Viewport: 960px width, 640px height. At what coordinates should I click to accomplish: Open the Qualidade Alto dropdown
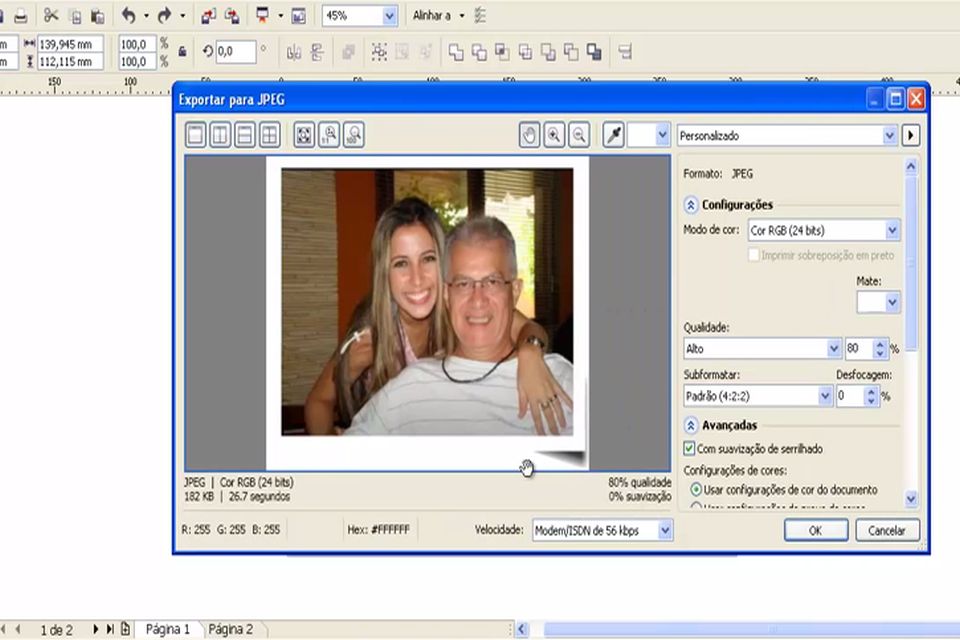833,348
